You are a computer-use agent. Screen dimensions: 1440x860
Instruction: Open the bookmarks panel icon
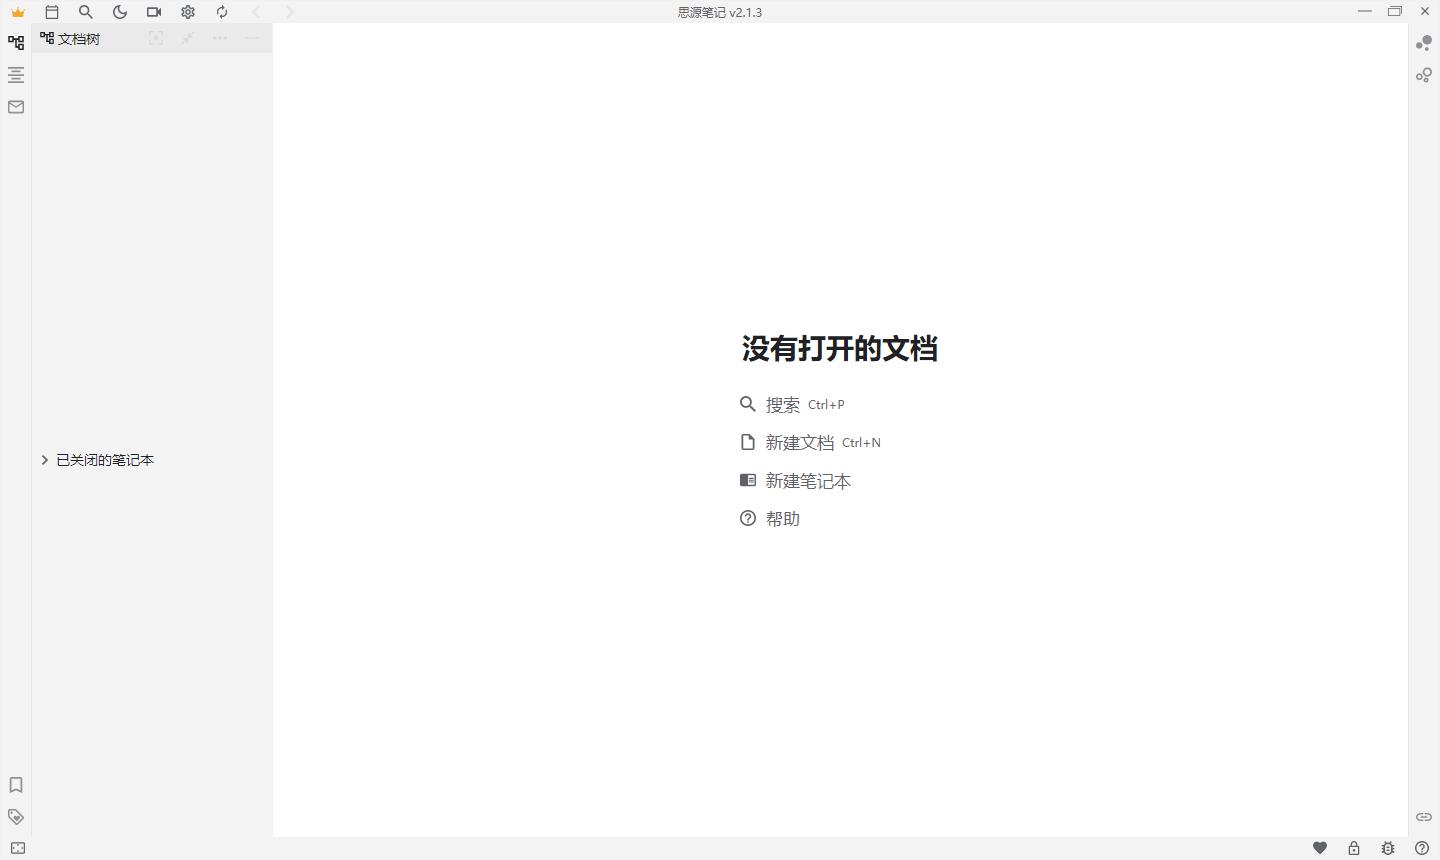click(15, 785)
